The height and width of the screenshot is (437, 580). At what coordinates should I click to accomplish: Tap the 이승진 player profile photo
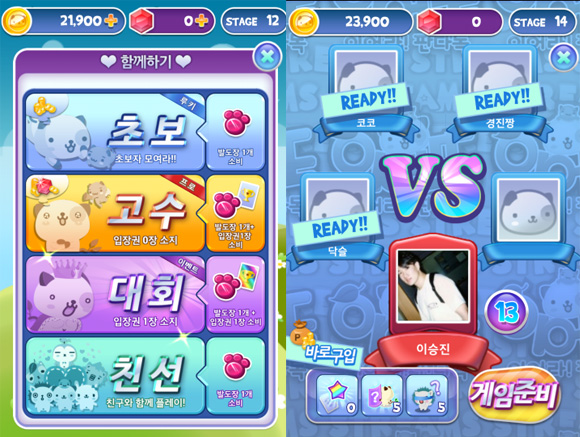(x=433, y=286)
